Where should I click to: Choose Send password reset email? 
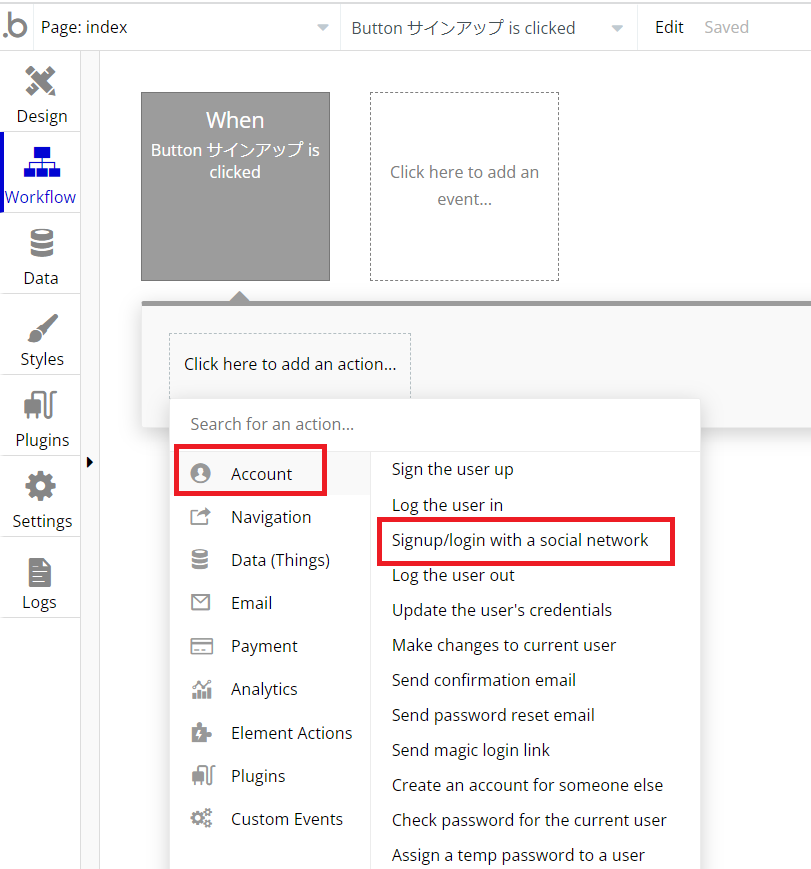pos(493,715)
